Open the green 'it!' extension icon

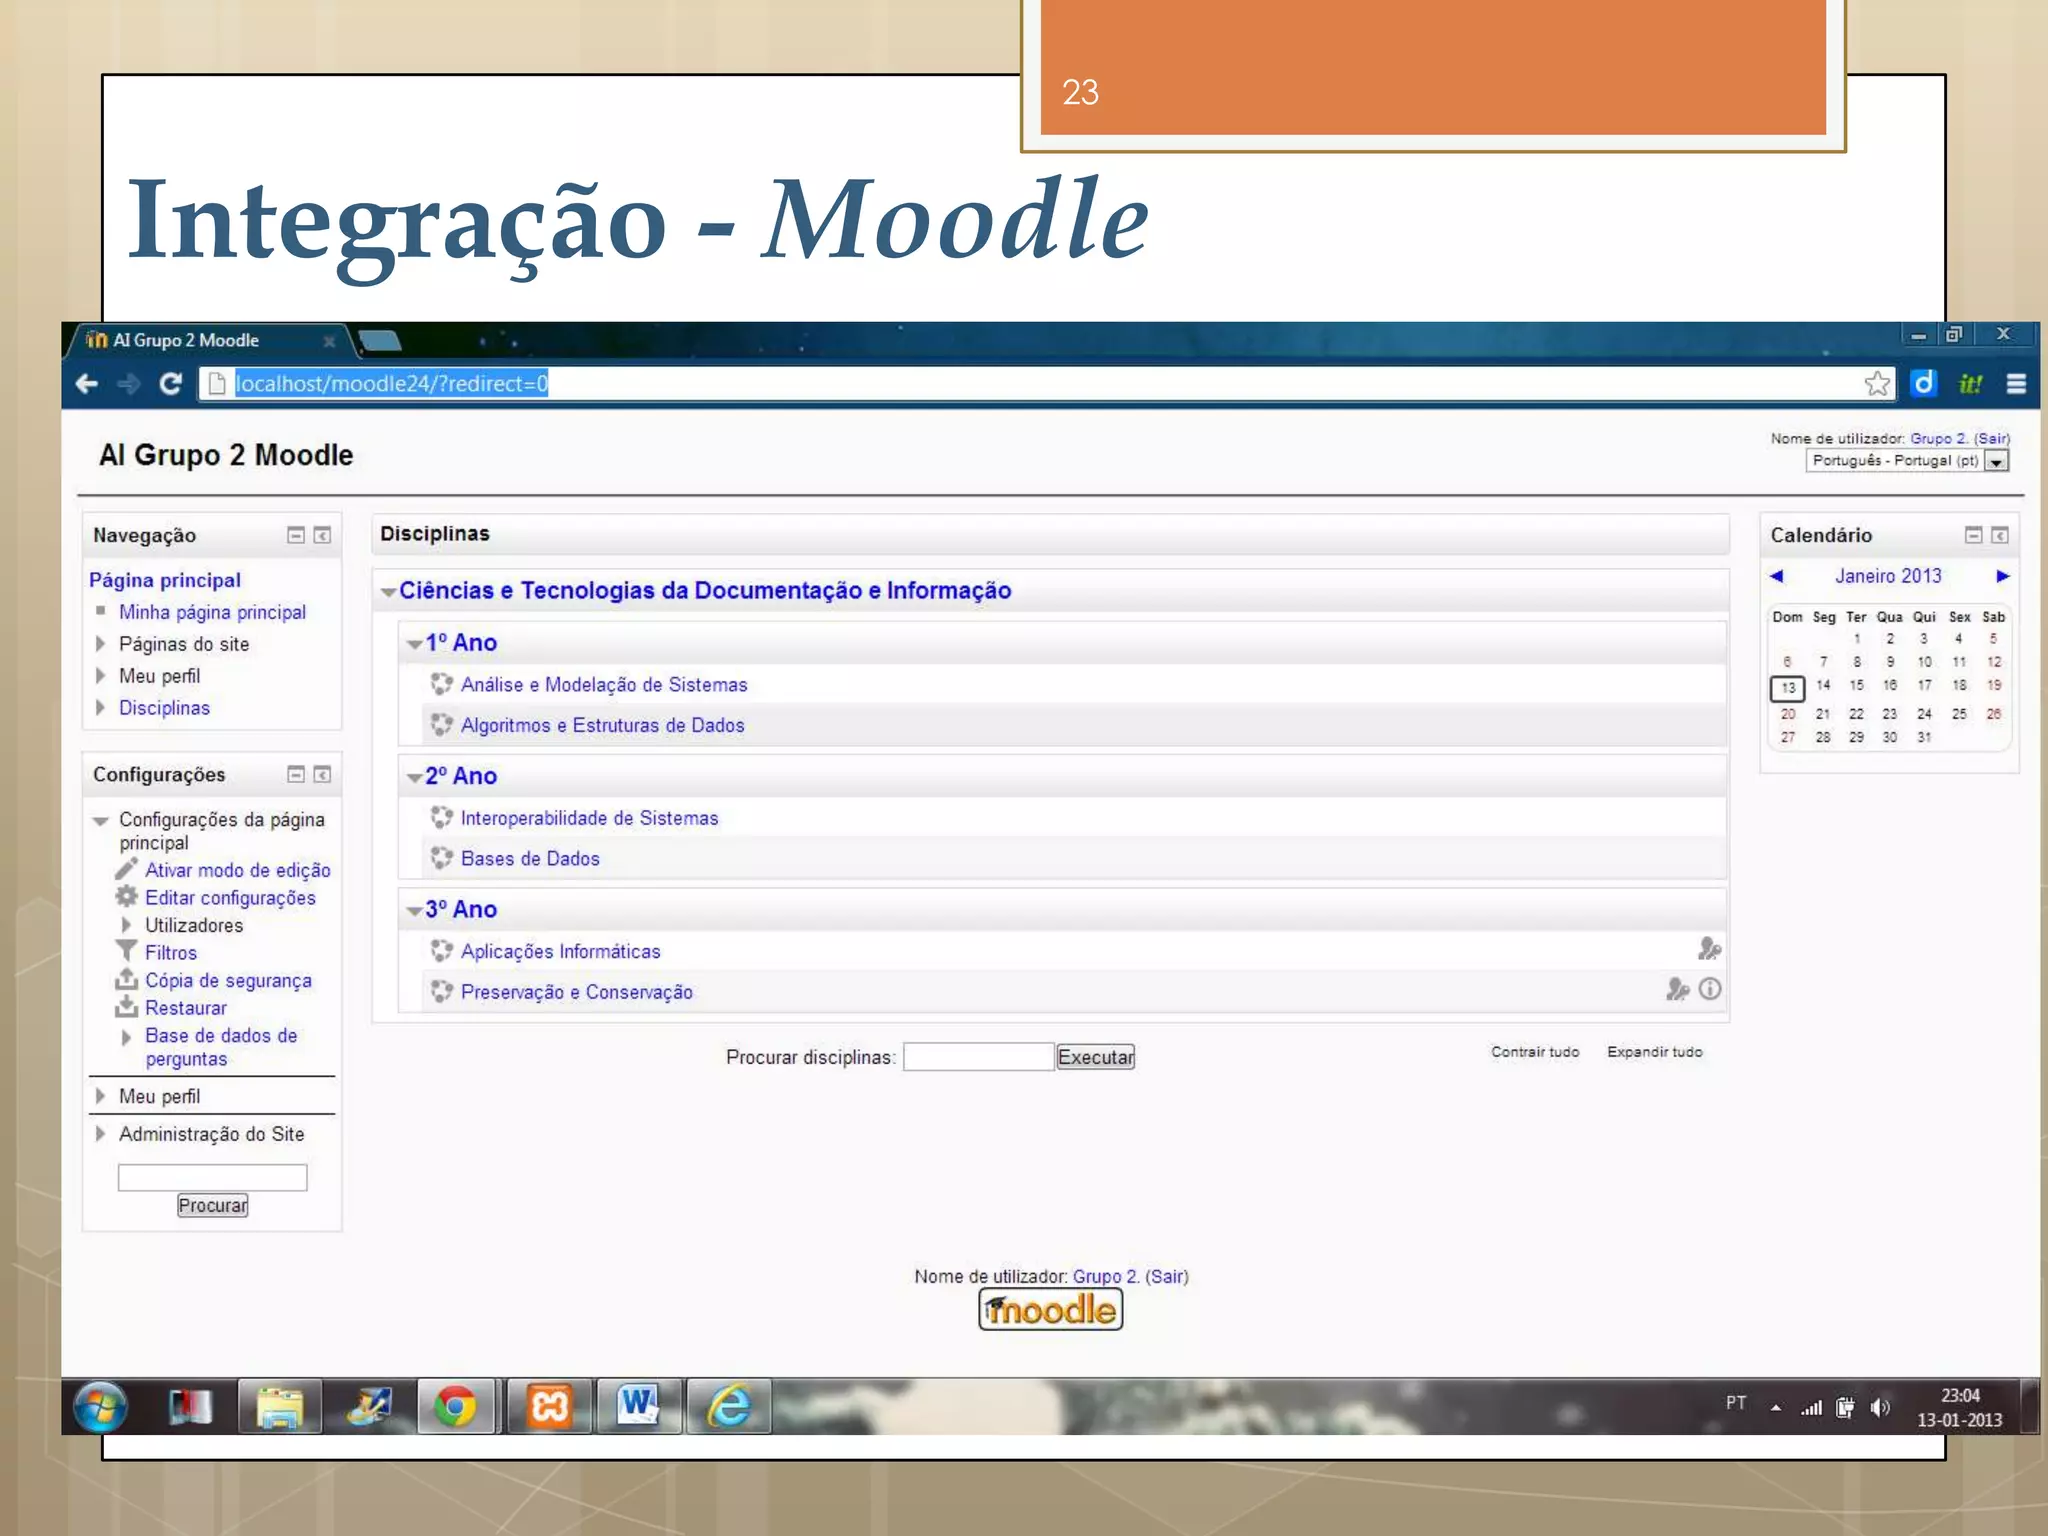tap(1970, 384)
